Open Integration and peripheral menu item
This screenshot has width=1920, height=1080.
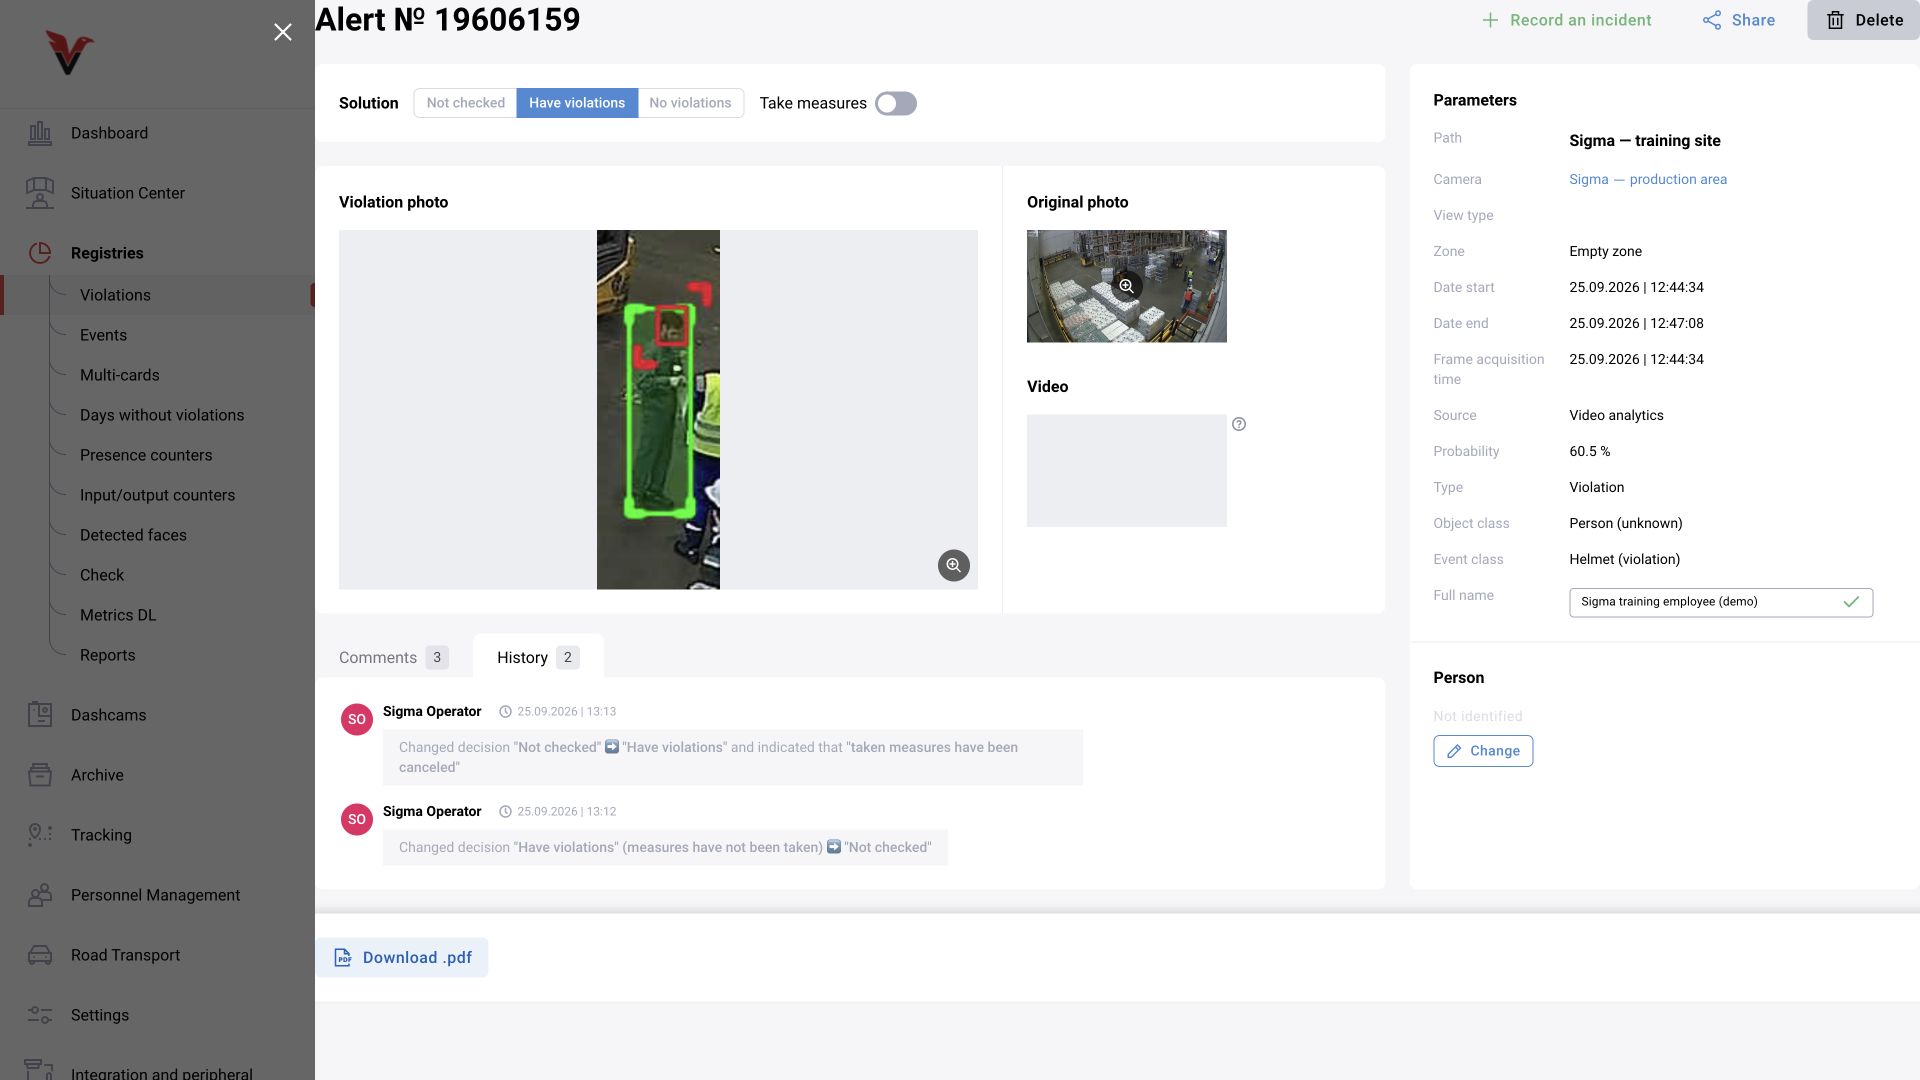(x=161, y=1073)
